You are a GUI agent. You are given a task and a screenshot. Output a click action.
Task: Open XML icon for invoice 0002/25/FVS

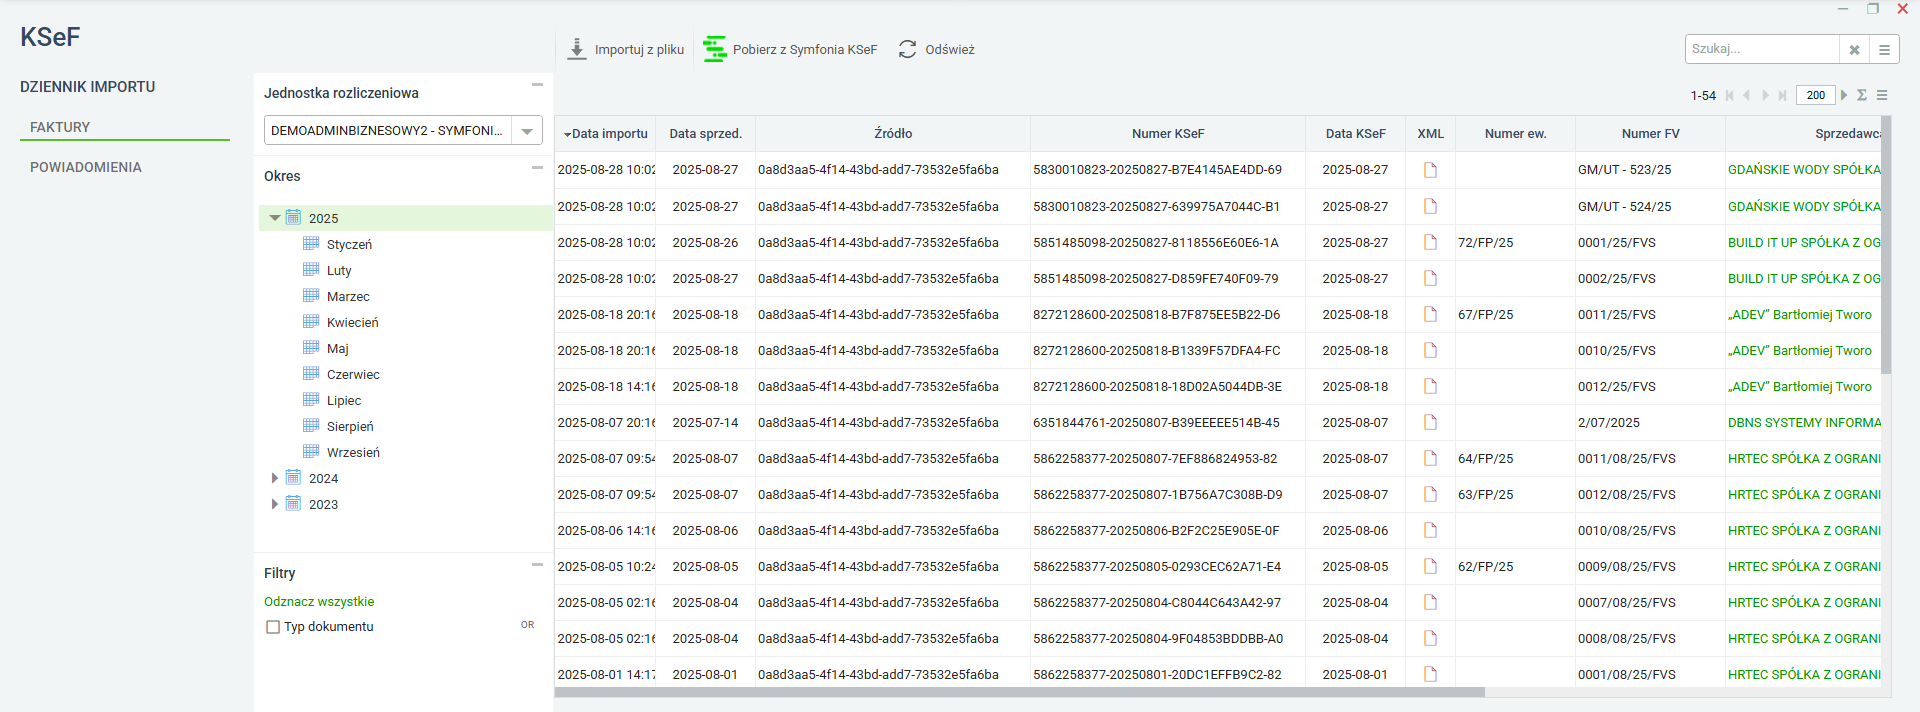click(x=1430, y=278)
